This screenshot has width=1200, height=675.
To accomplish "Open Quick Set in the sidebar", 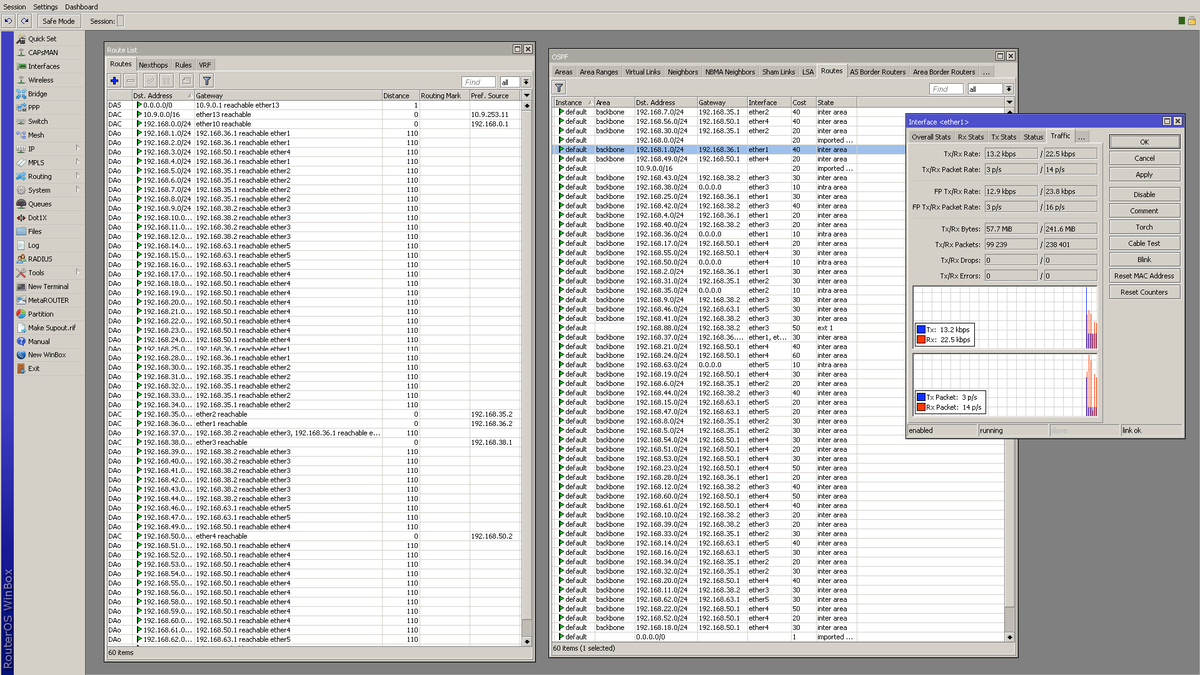I will [42, 39].
